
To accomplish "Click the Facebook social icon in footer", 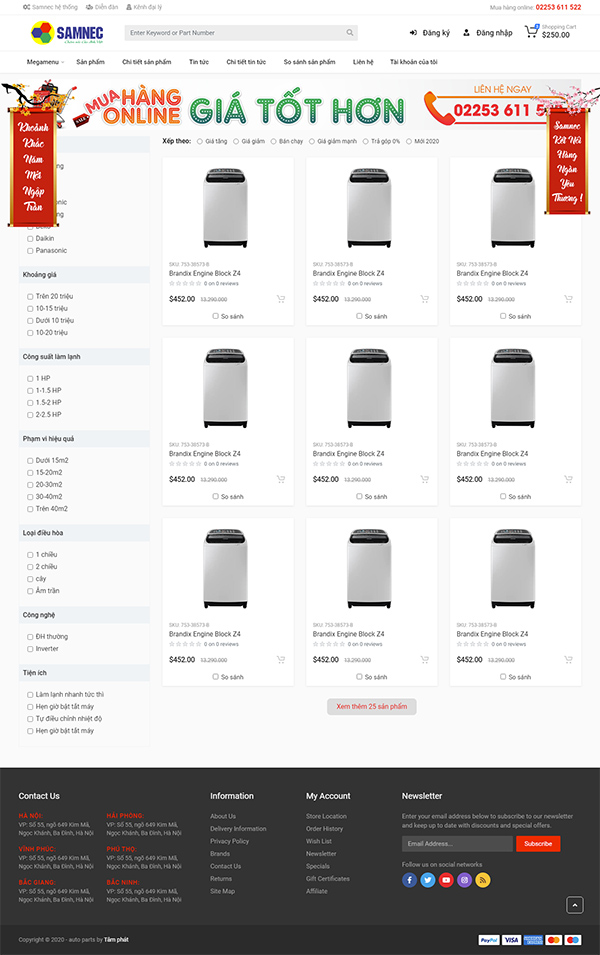I will pos(409,880).
